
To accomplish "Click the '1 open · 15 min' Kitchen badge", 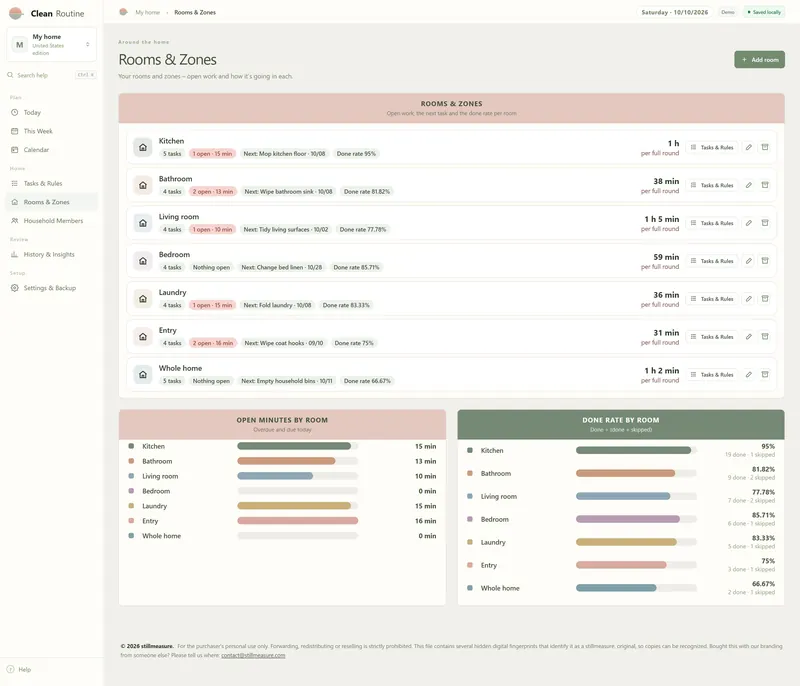I will click(x=212, y=154).
